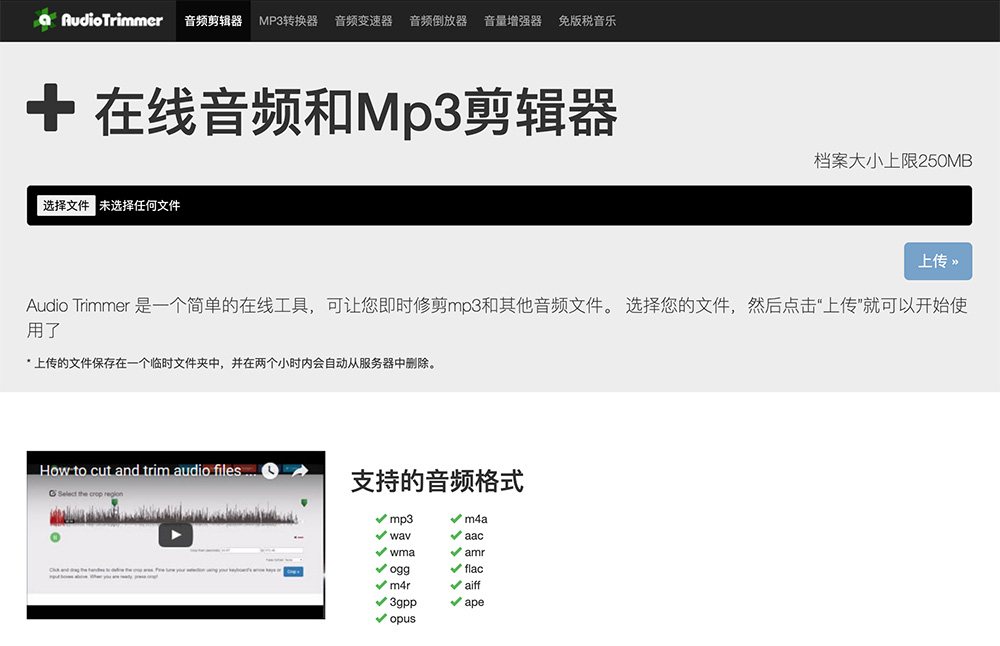Click the 'm4a' format entry
Viewport: 1000px width, 646px height.
469,519
